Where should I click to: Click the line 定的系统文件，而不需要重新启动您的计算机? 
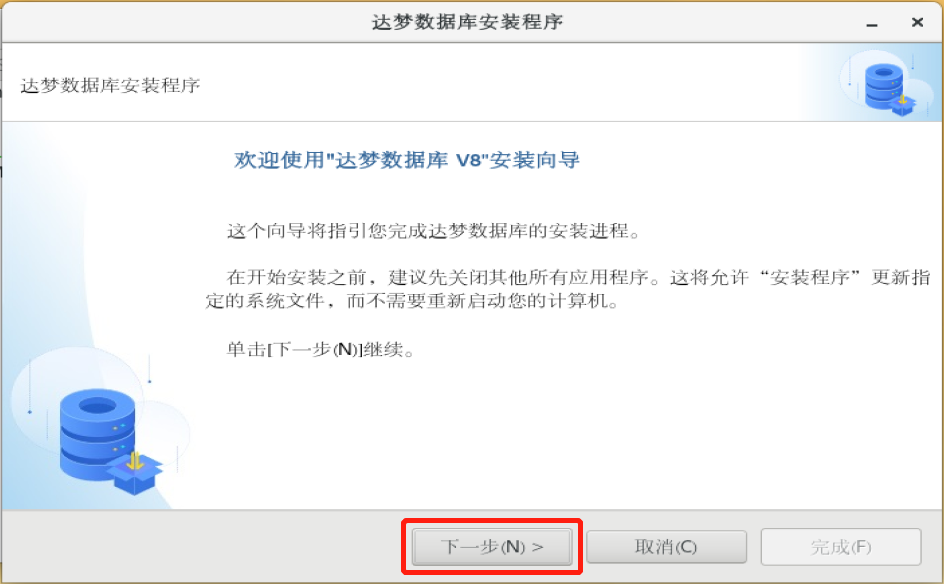412,300
